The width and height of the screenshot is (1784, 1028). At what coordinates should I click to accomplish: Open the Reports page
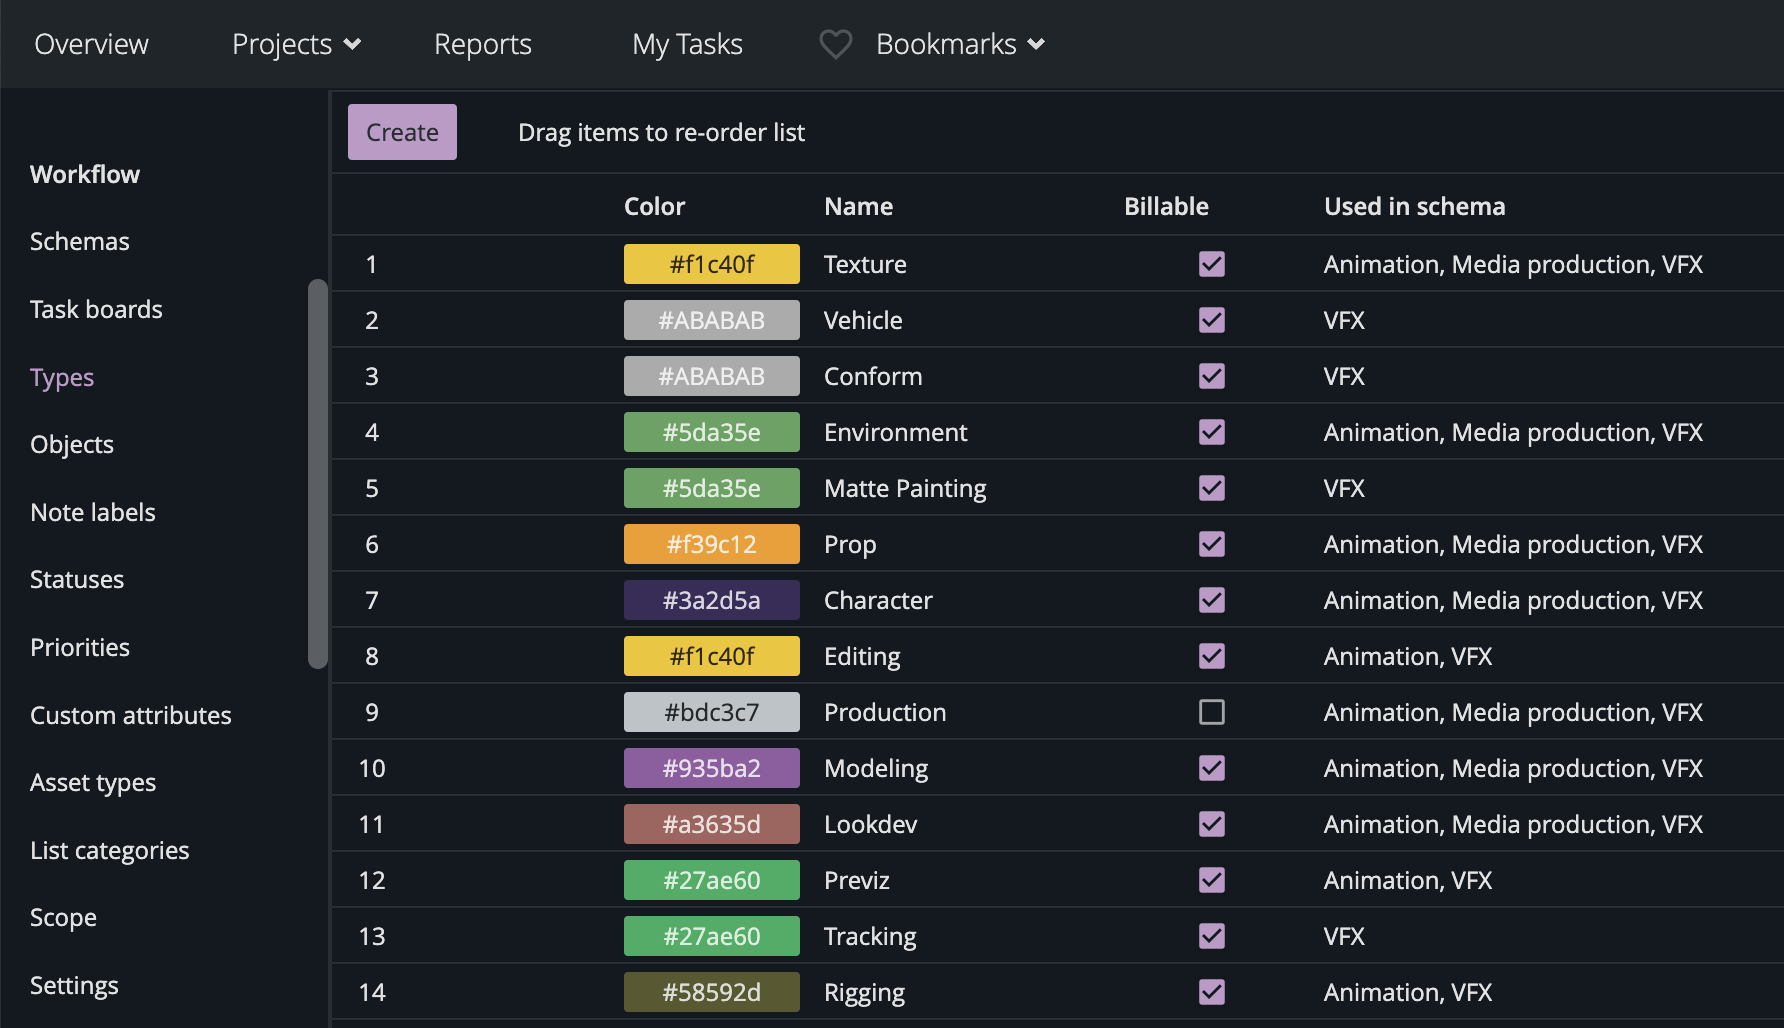click(482, 44)
